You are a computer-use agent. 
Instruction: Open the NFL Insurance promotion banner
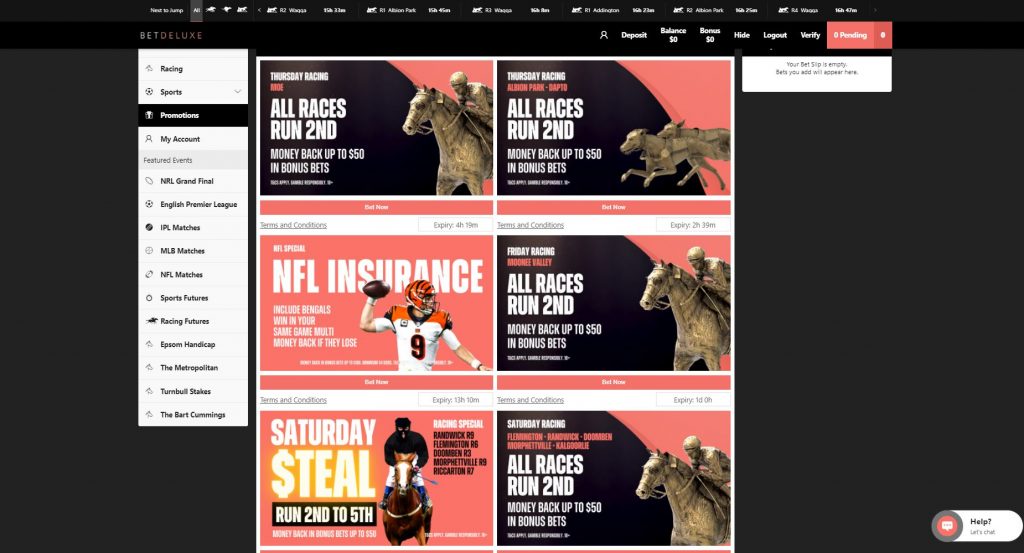376,303
